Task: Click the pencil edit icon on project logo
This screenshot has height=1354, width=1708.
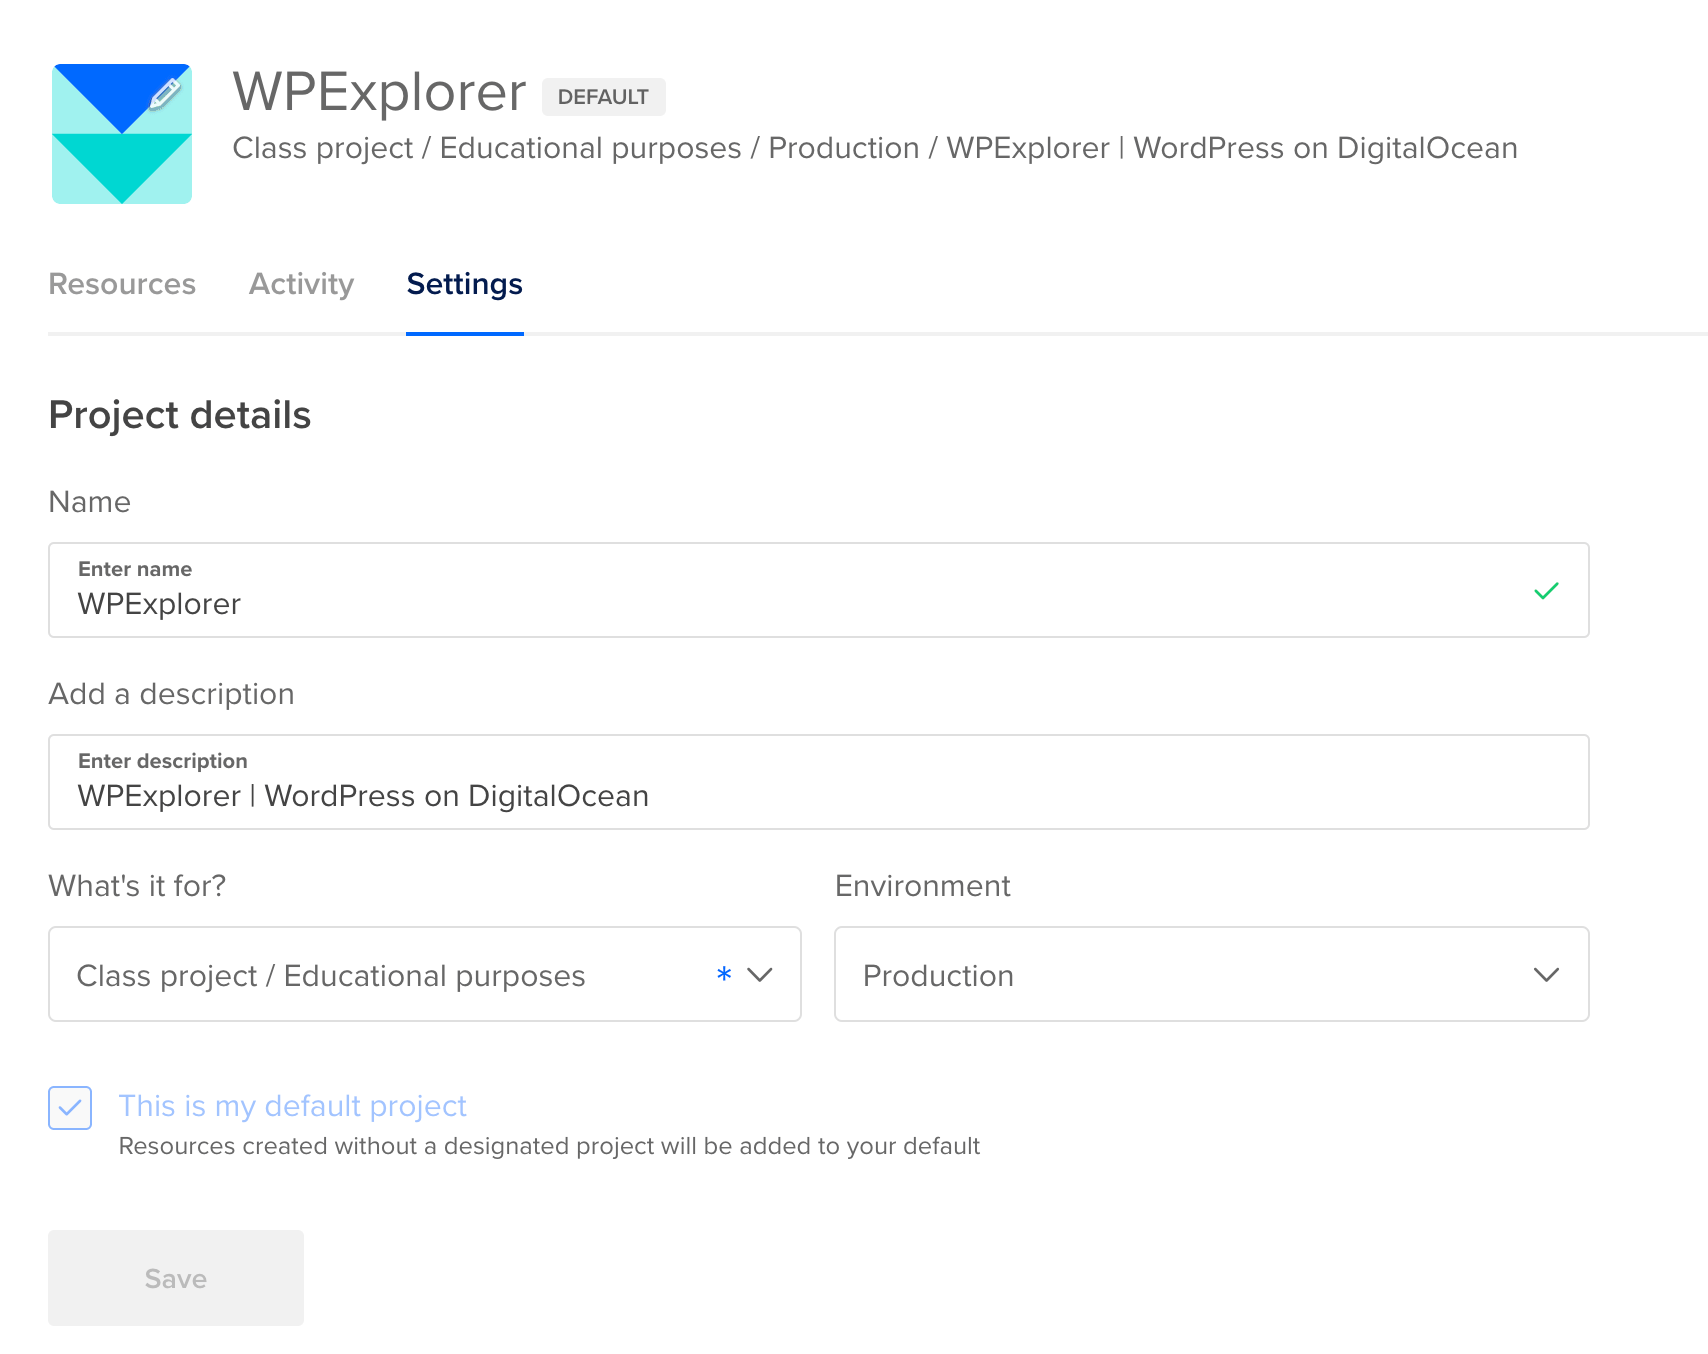Action: tap(165, 94)
